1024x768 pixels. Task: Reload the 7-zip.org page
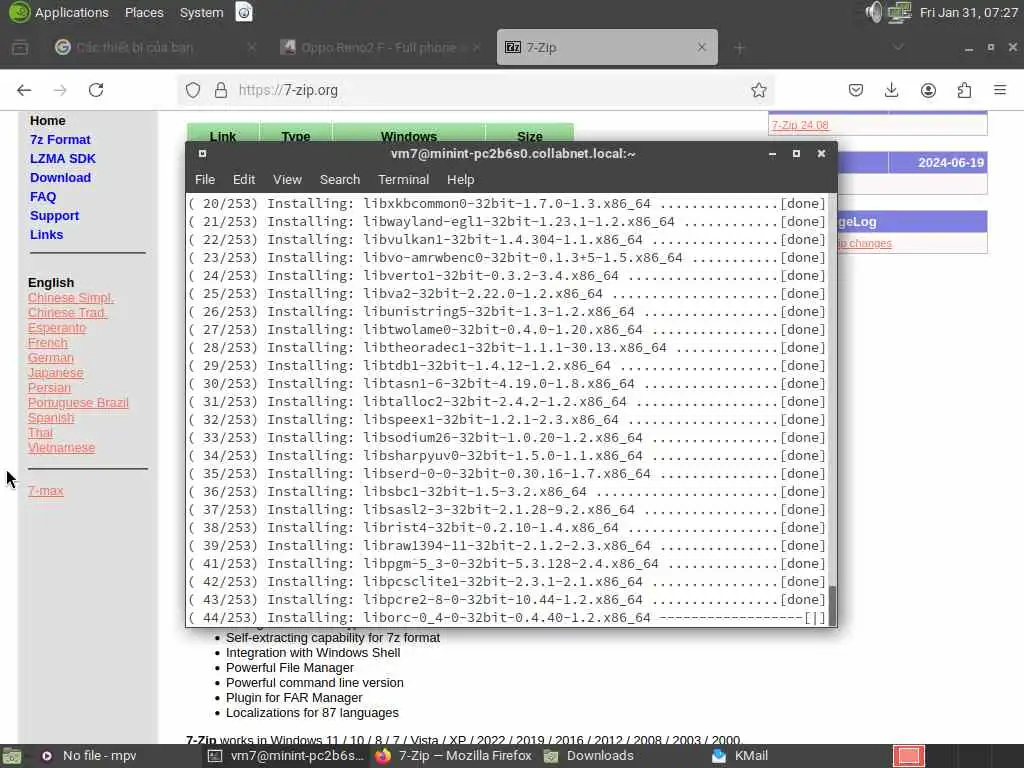tap(96, 90)
